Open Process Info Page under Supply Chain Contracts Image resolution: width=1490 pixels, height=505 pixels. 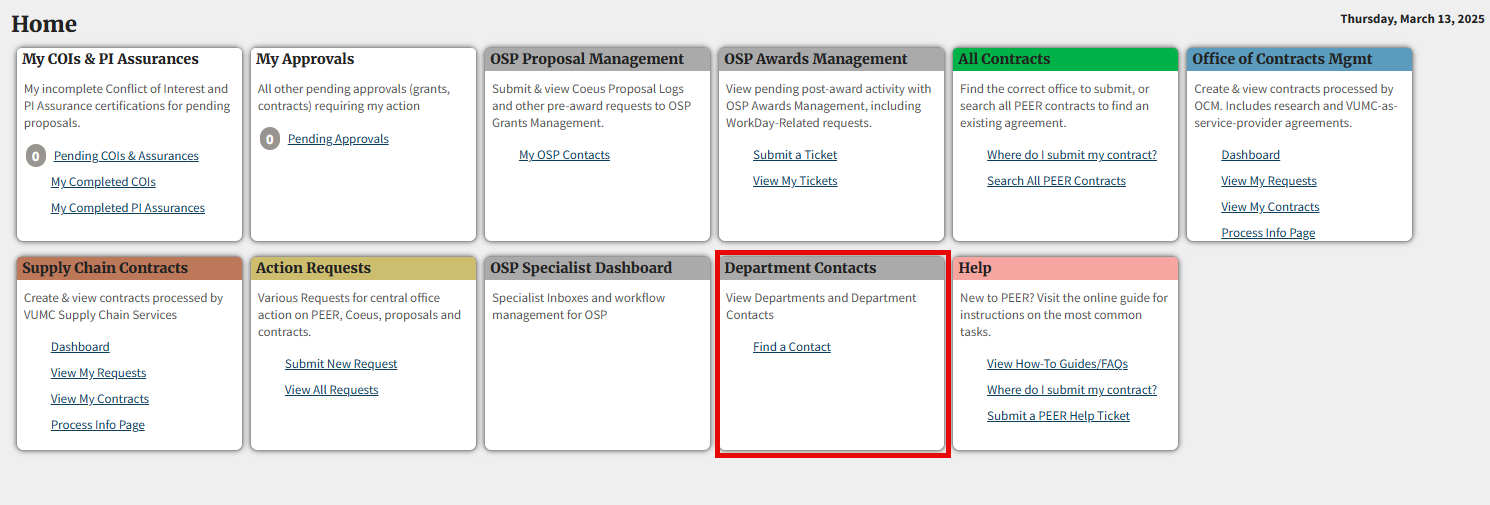(98, 425)
